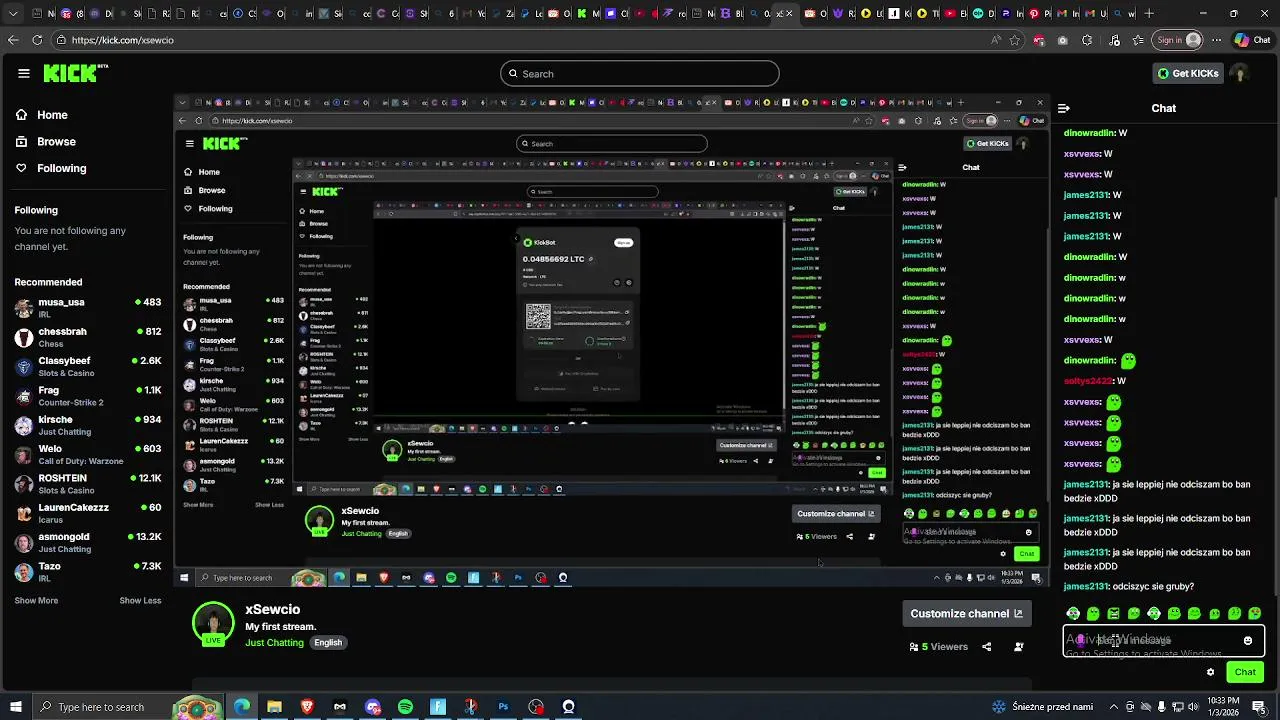Click the moderator user icon beside share
The height and width of the screenshot is (720, 1280).
click(1018, 647)
